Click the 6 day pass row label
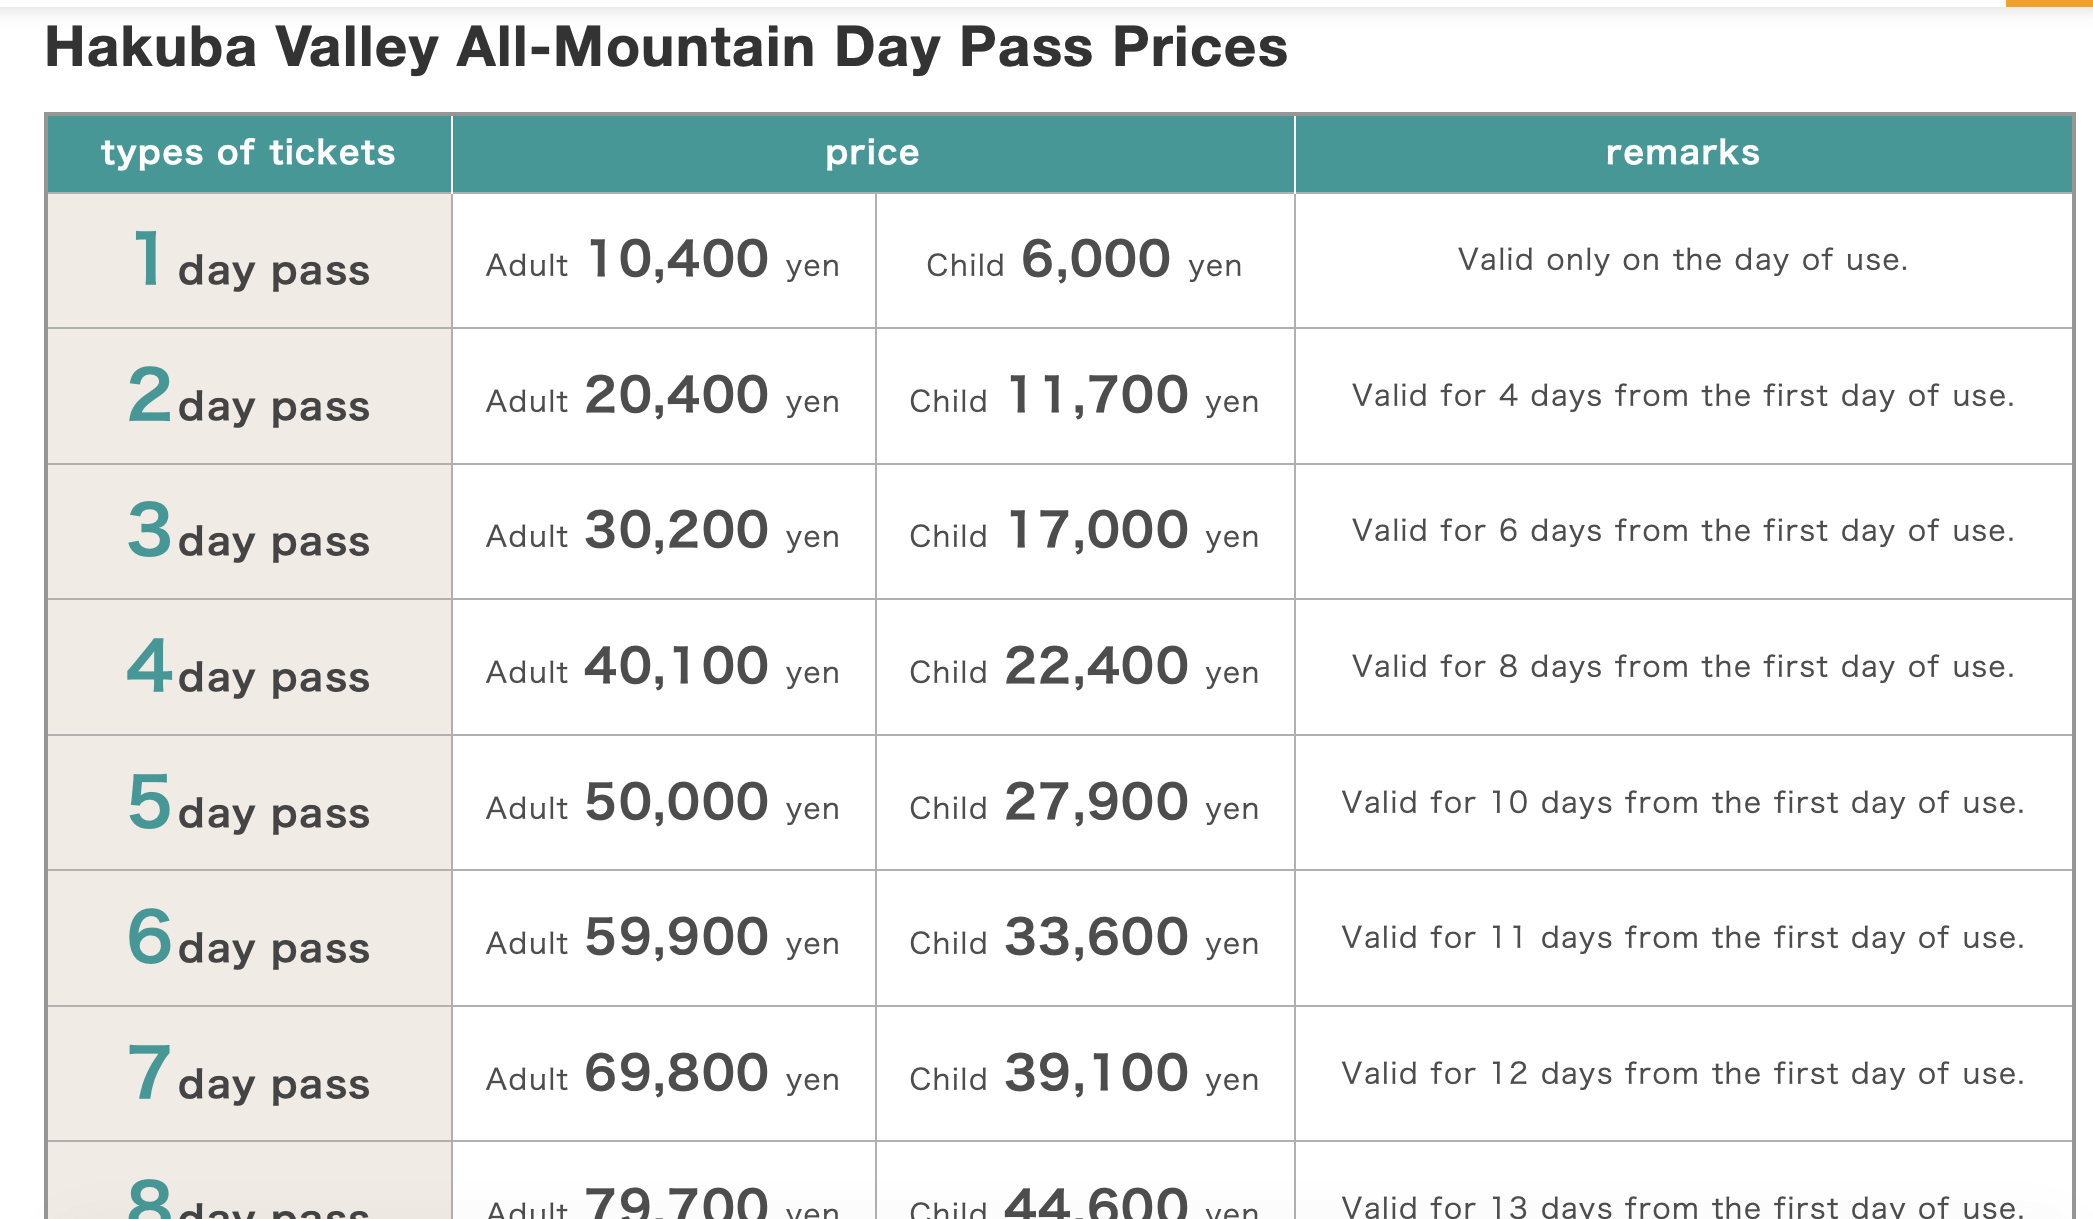2093x1219 pixels. [x=249, y=939]
